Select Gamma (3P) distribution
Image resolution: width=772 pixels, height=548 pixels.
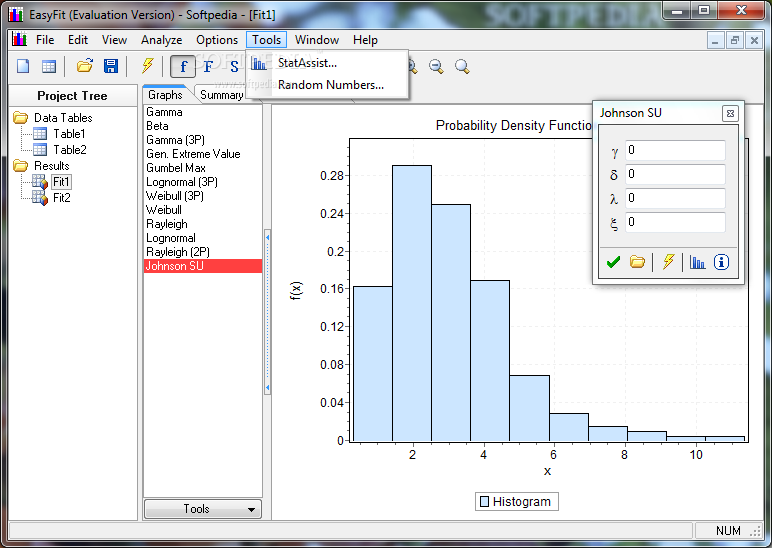pyautogui.click(x=202, y=140)
